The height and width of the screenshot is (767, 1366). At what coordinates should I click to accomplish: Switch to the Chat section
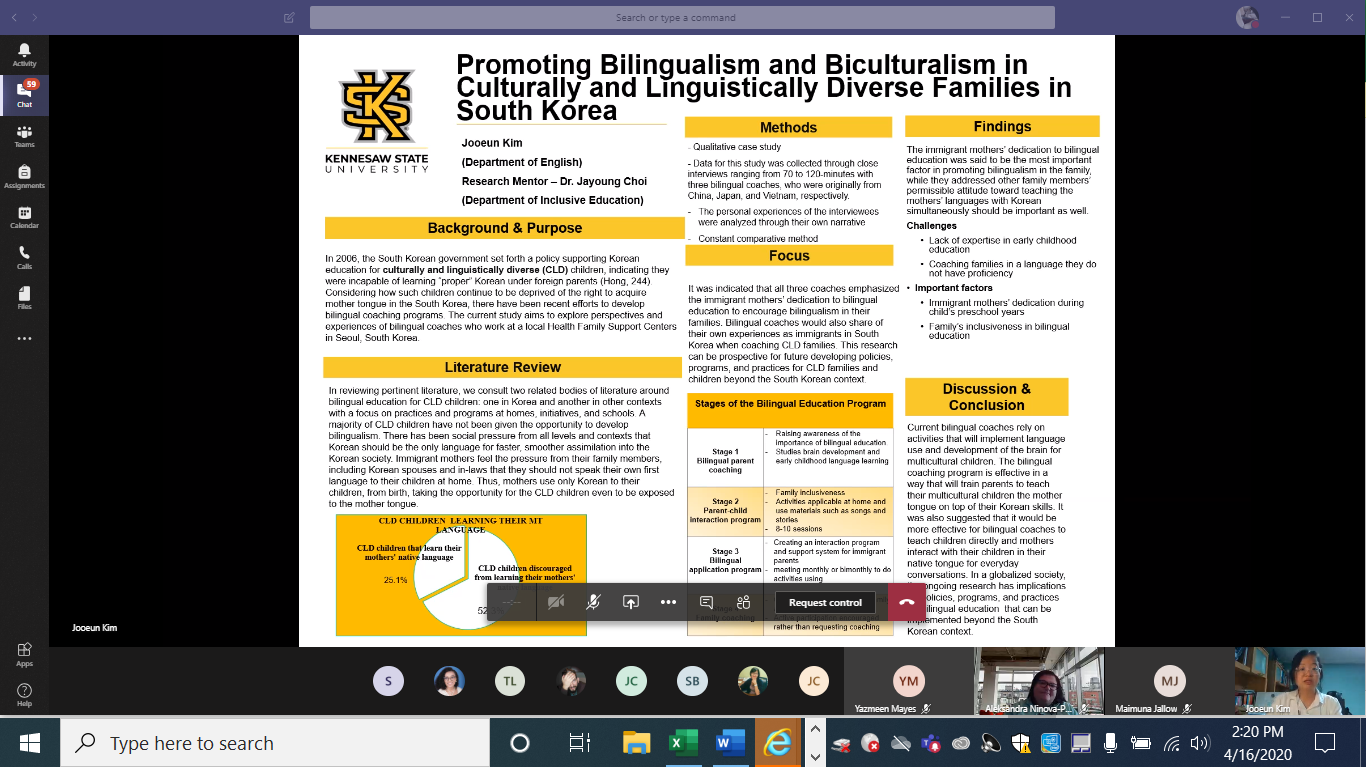(x=24, y=95)
